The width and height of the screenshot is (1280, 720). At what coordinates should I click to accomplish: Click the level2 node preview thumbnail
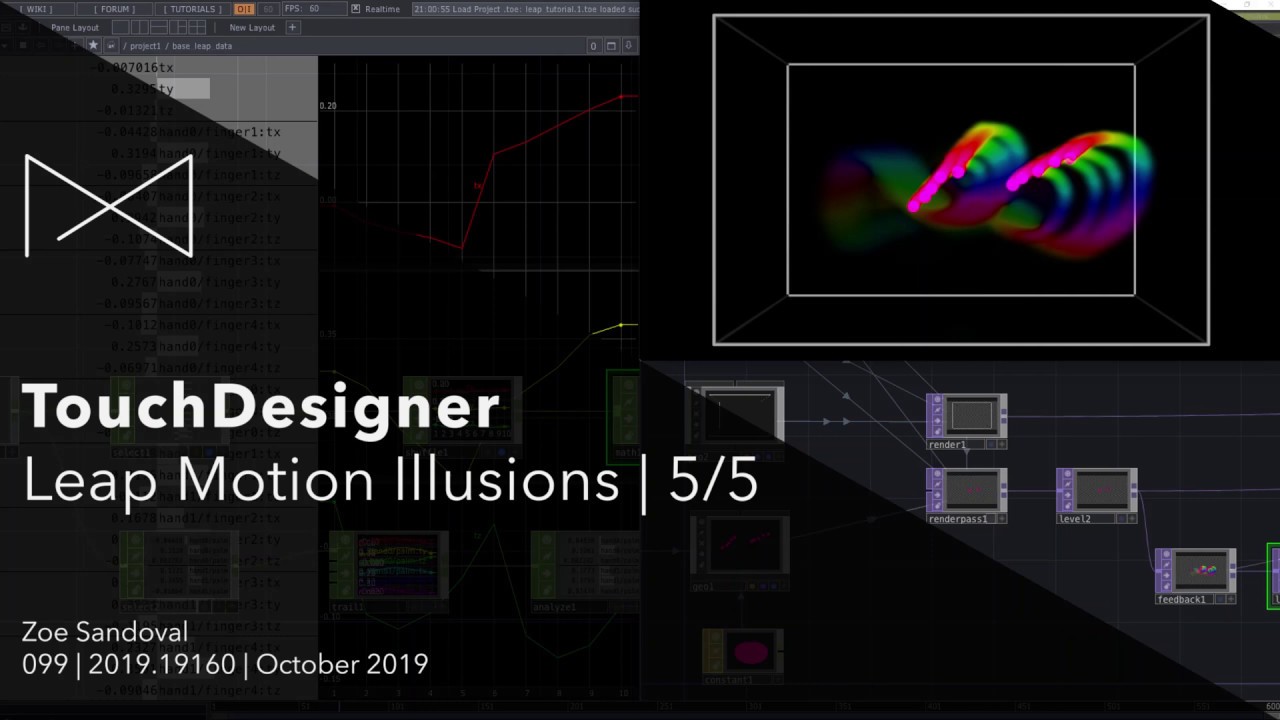coord(1102,490)
